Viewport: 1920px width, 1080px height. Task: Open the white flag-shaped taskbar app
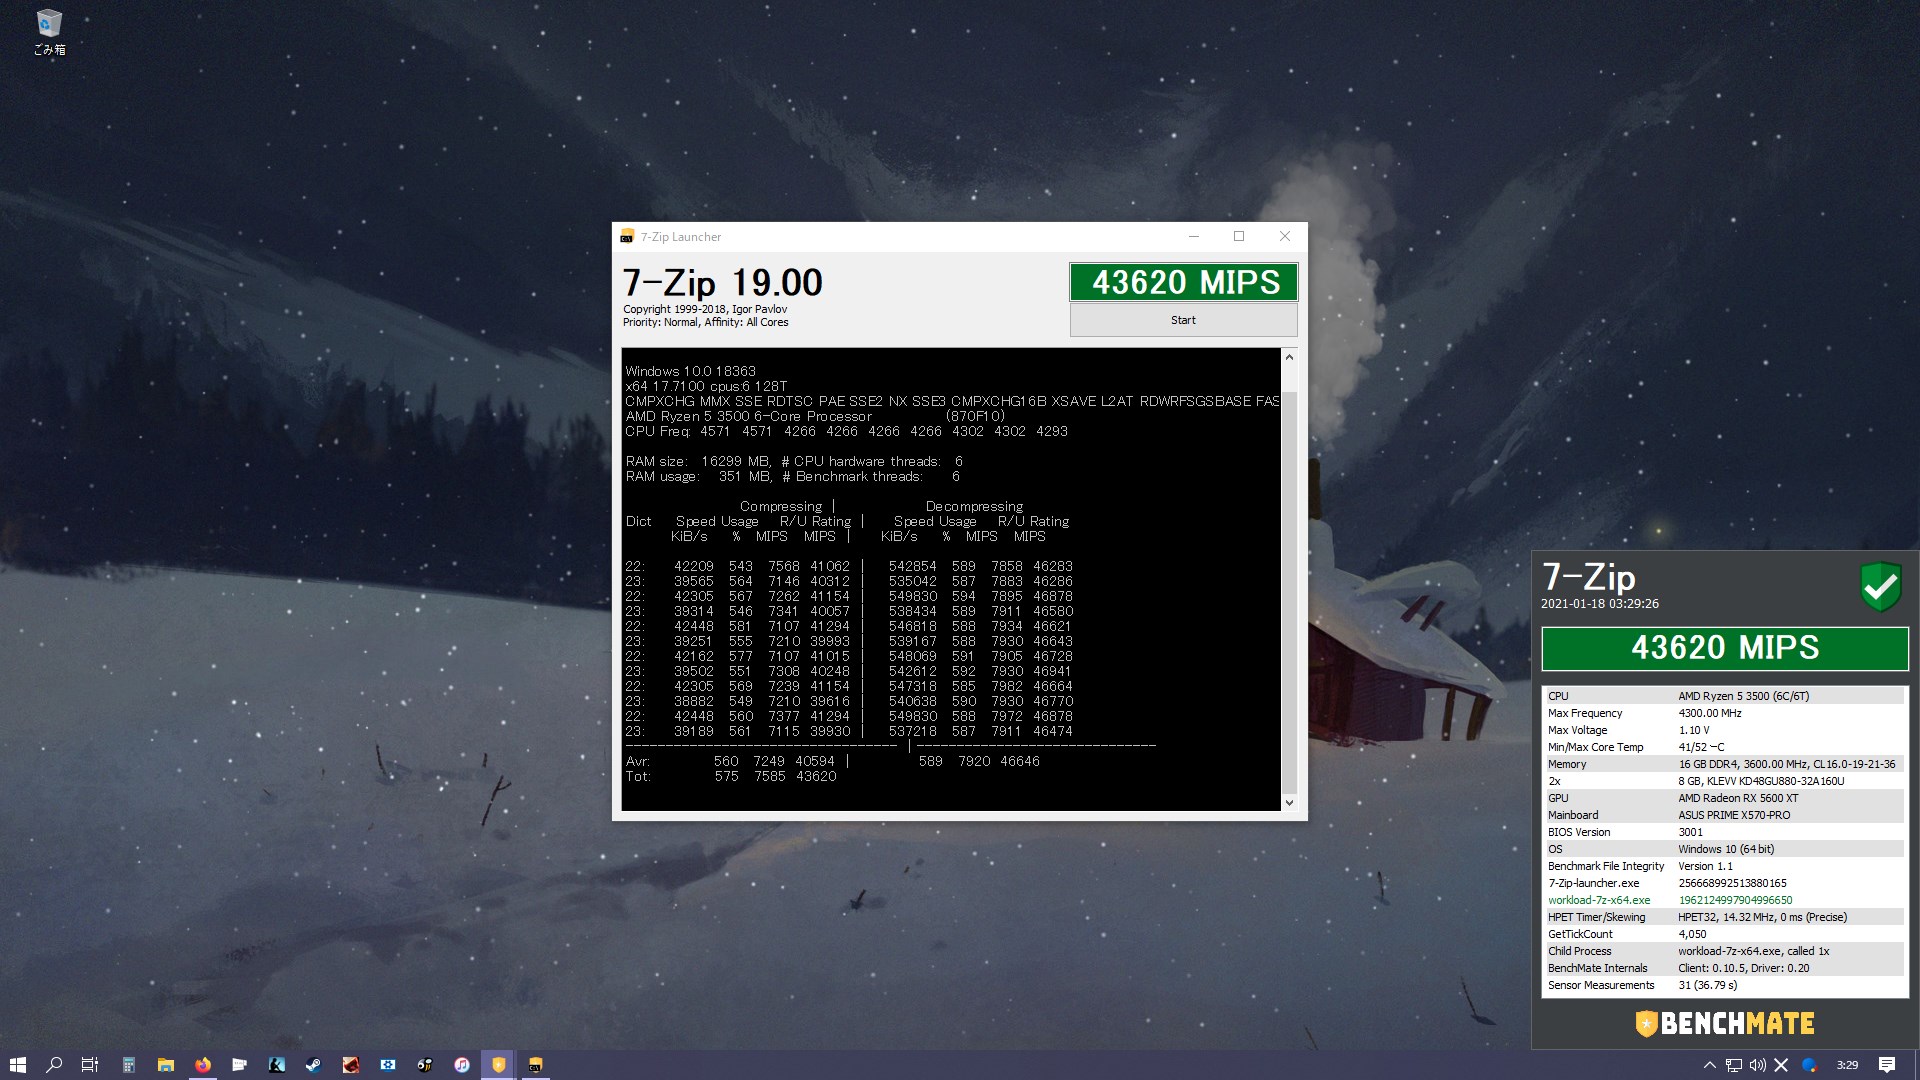(x=240, y=1065)
